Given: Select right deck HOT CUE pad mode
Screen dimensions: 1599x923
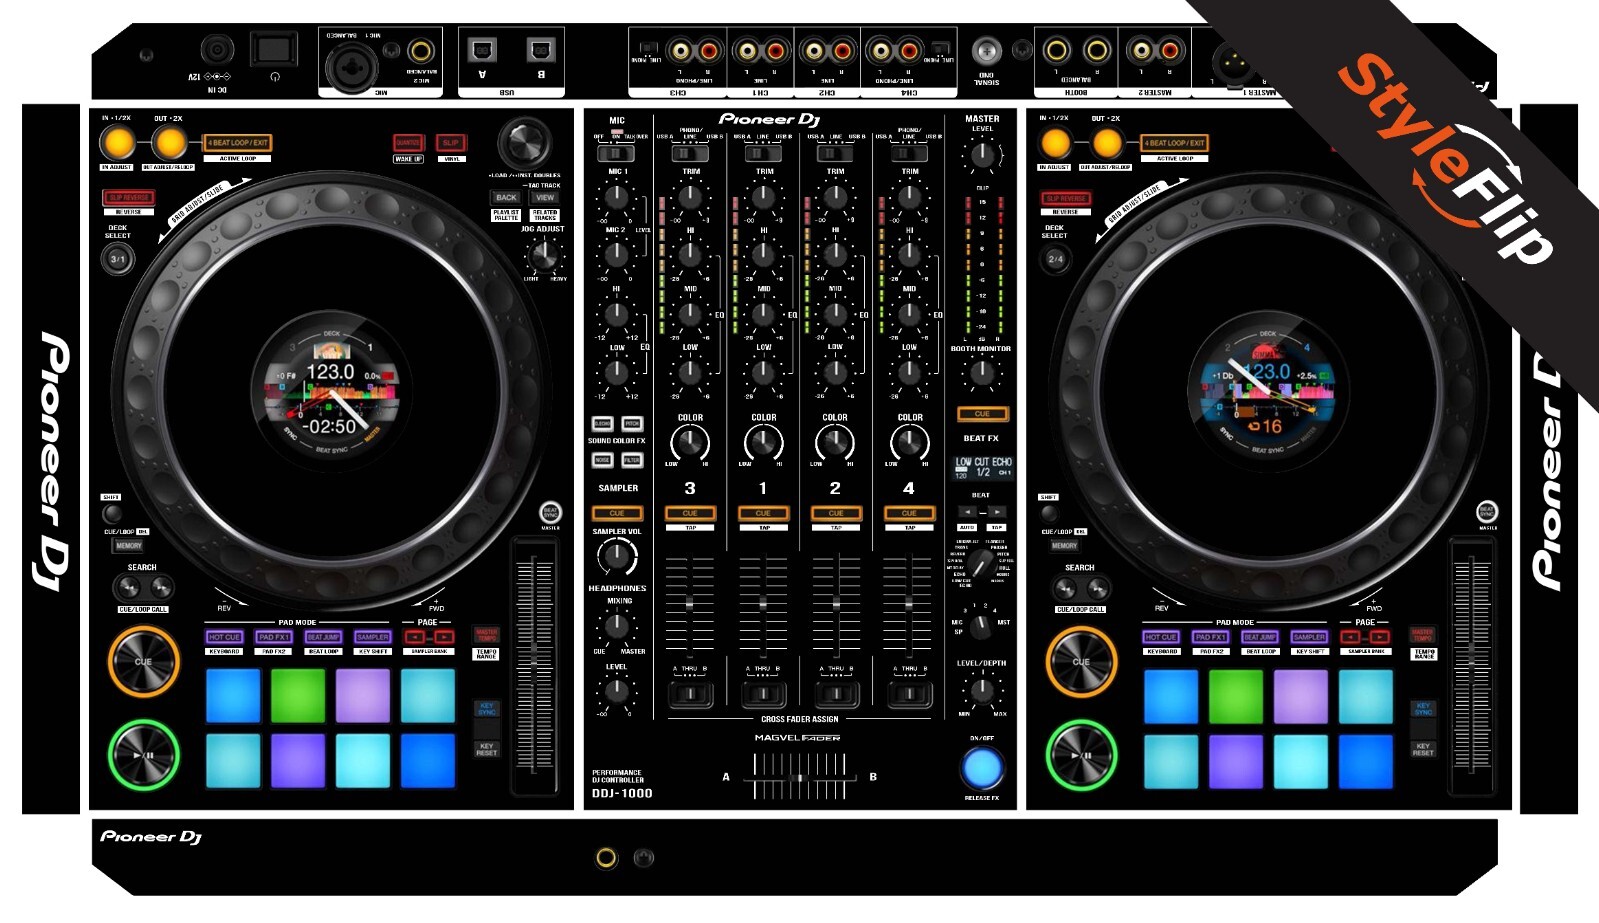Looking at the screenshot, I should tap(1161, 637).
